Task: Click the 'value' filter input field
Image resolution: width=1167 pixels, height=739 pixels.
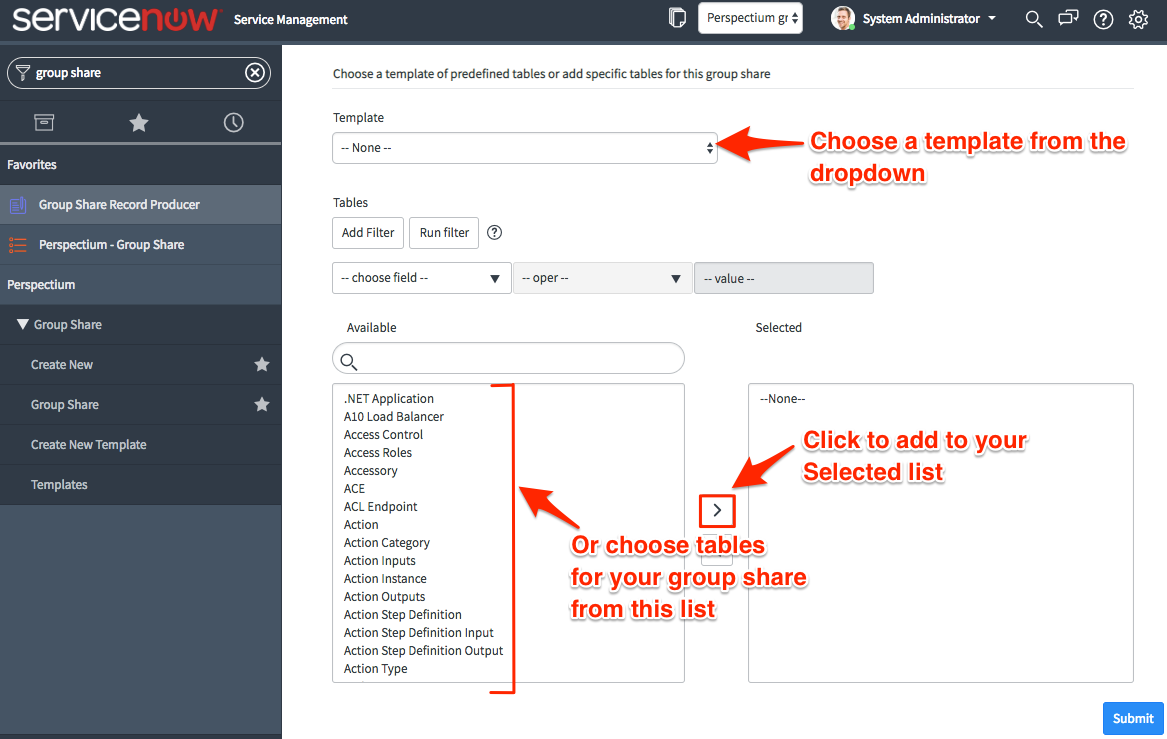Action: coord(784,278)
